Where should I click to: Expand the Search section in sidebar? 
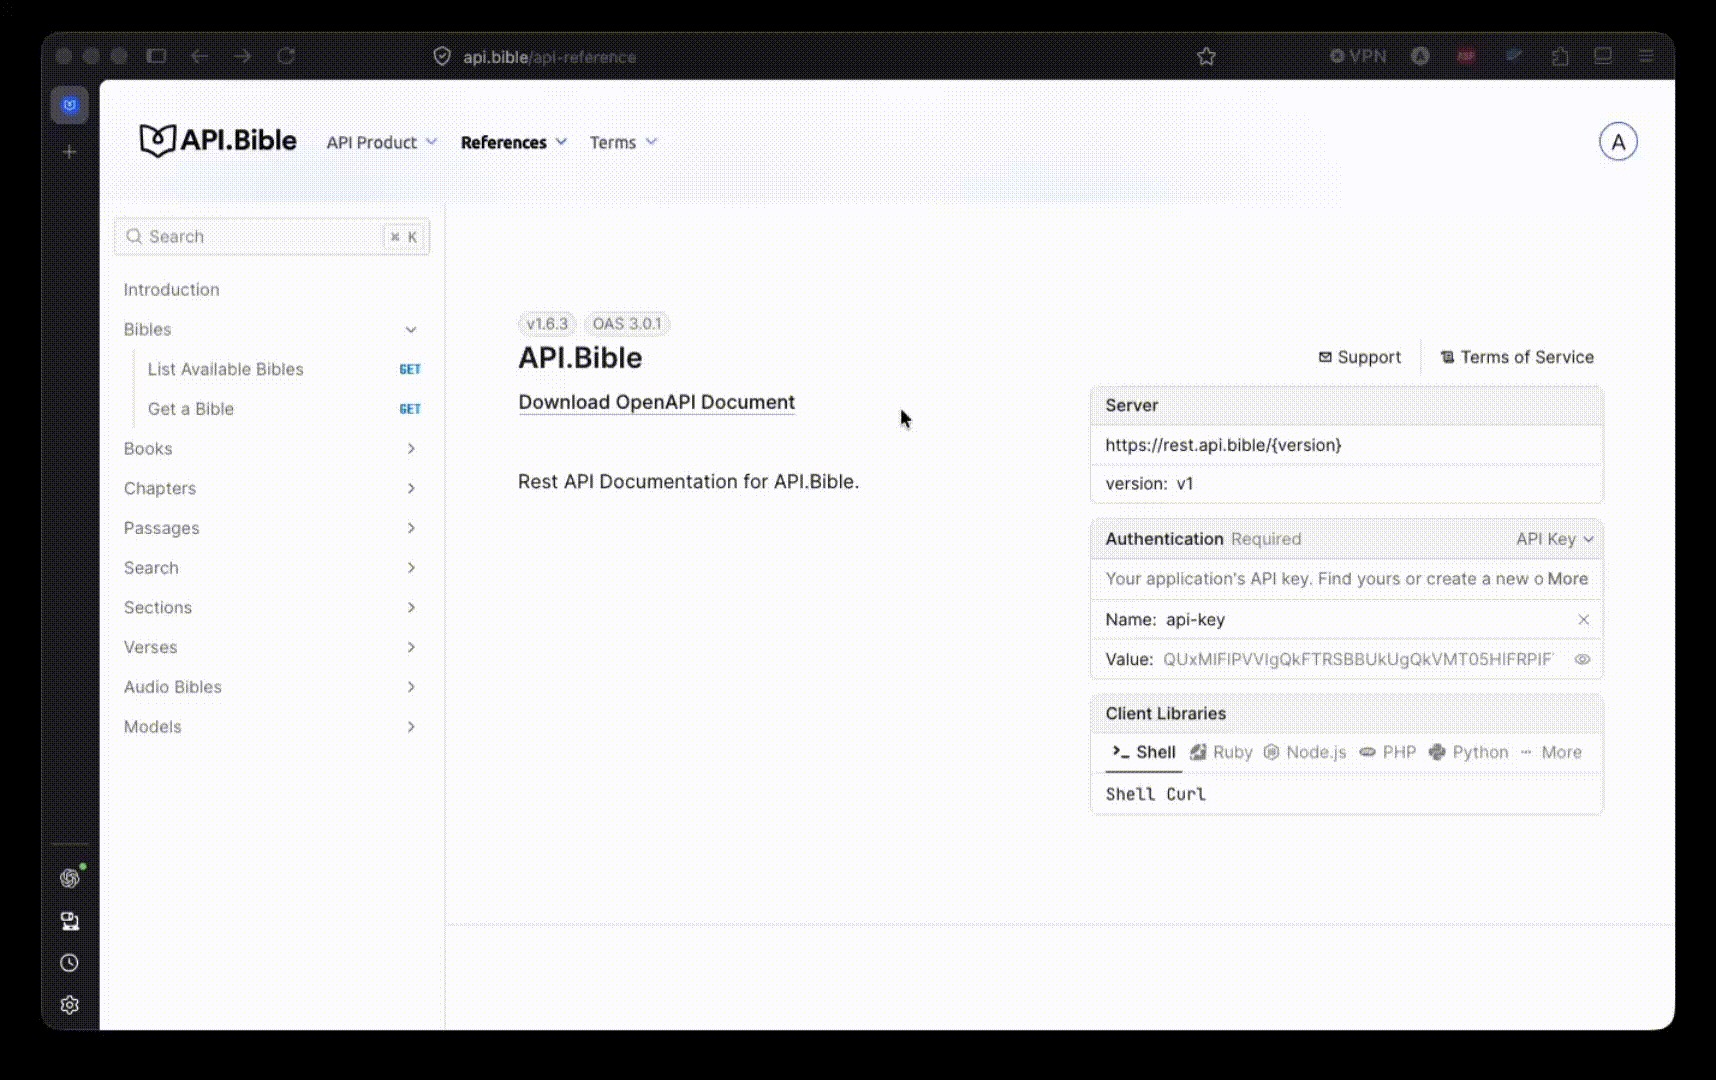tap(270, 567)
